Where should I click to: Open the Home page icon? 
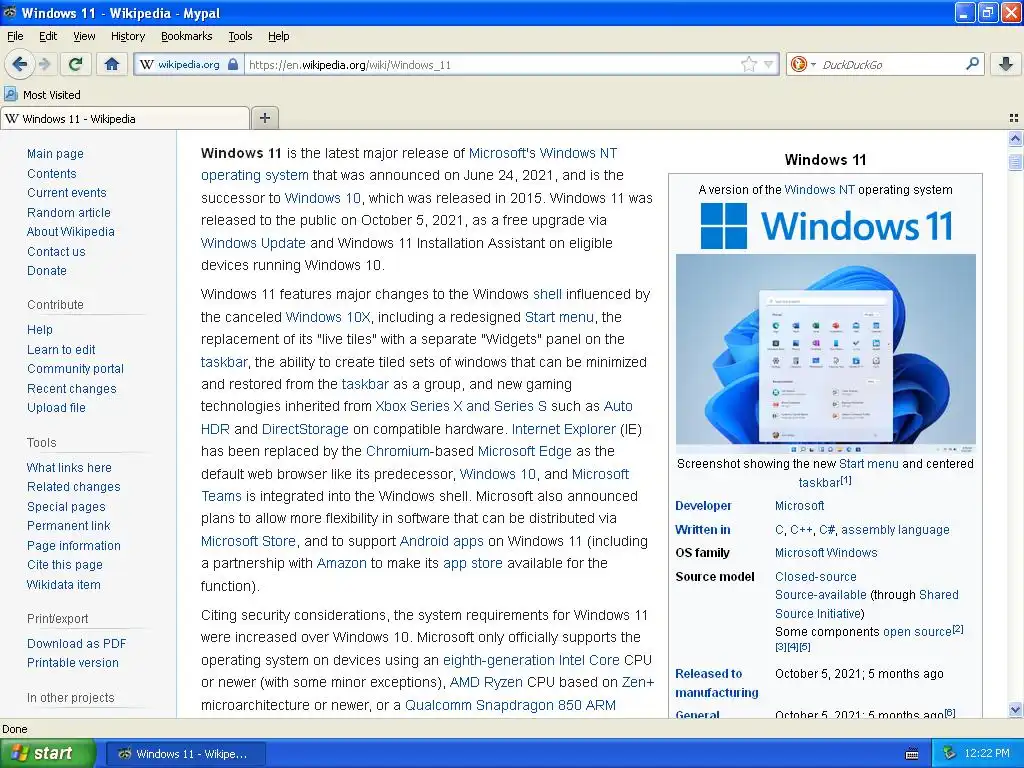click(112, 64)
